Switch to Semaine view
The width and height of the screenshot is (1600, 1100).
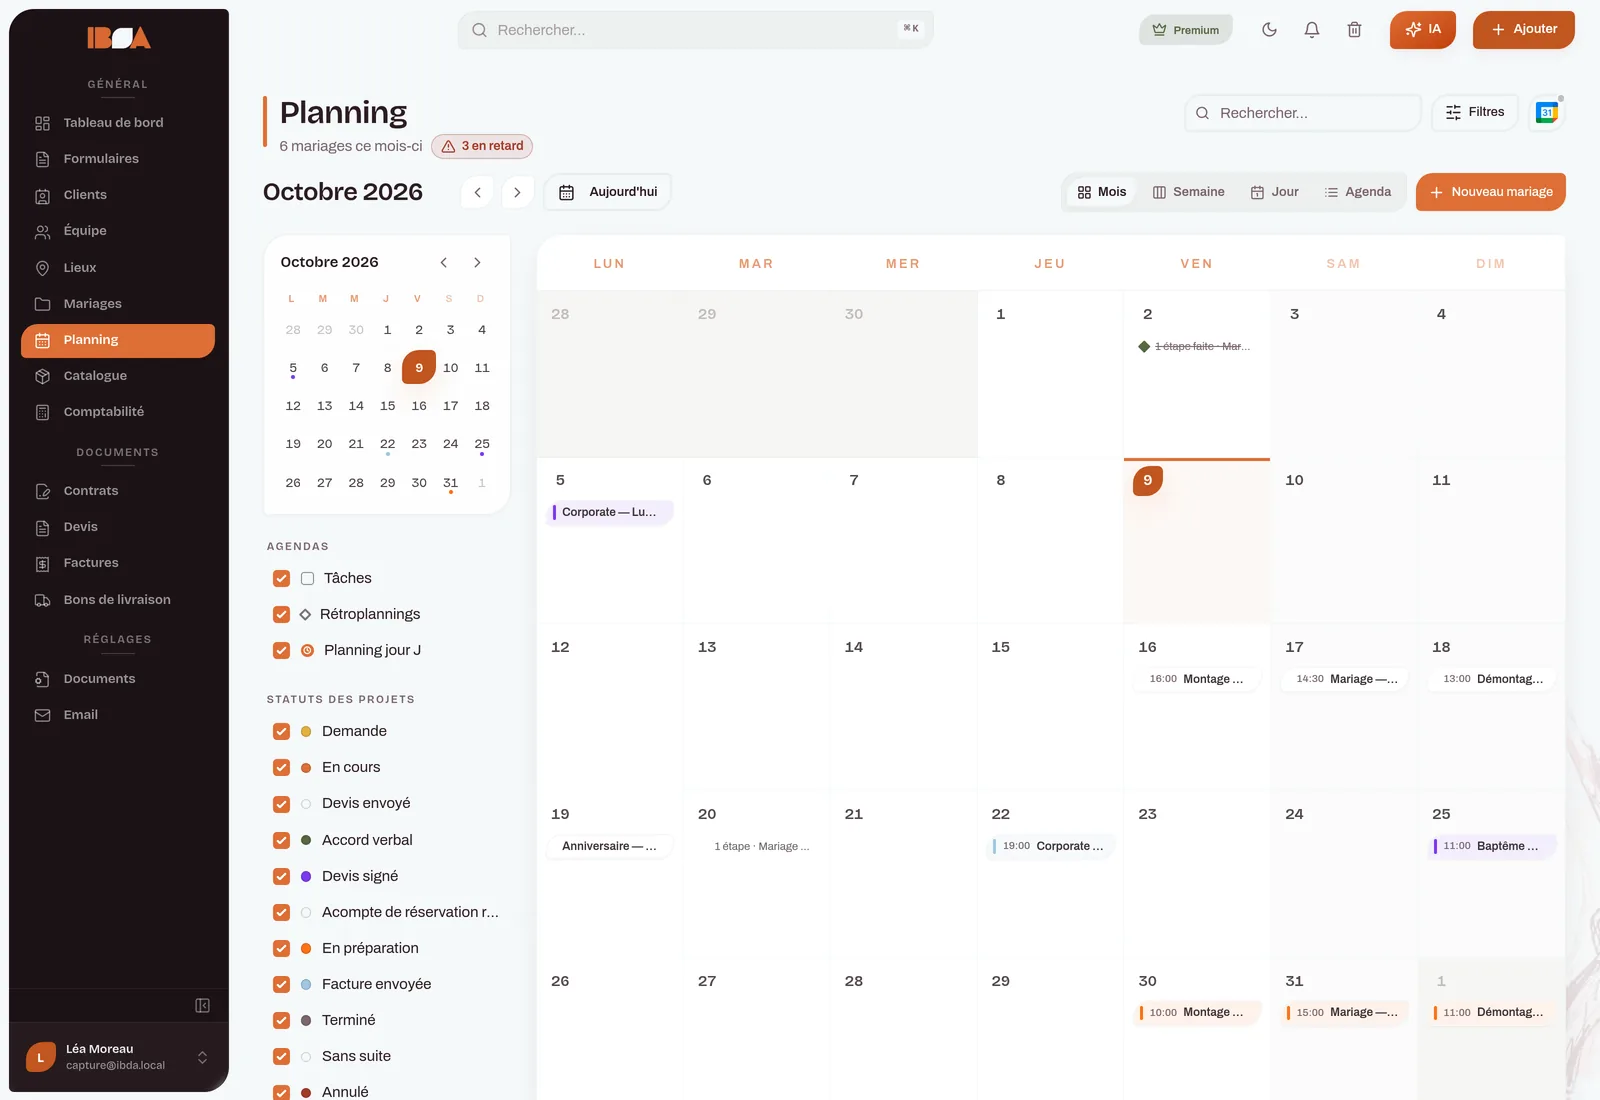click(1188, 192)
